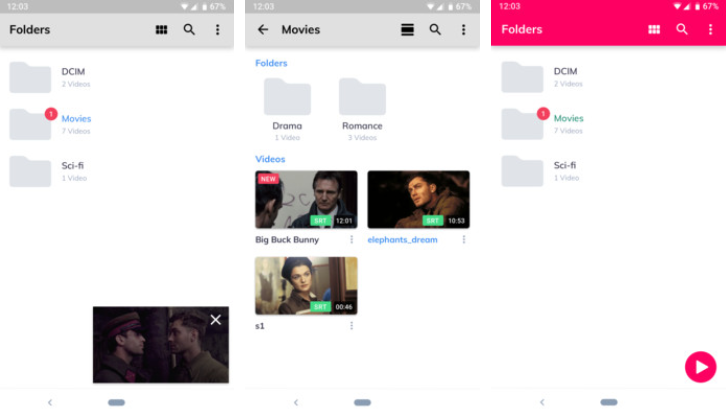Open search in the pink Folders screen
This screenshot has height=414, width=727.
[682, 30]
